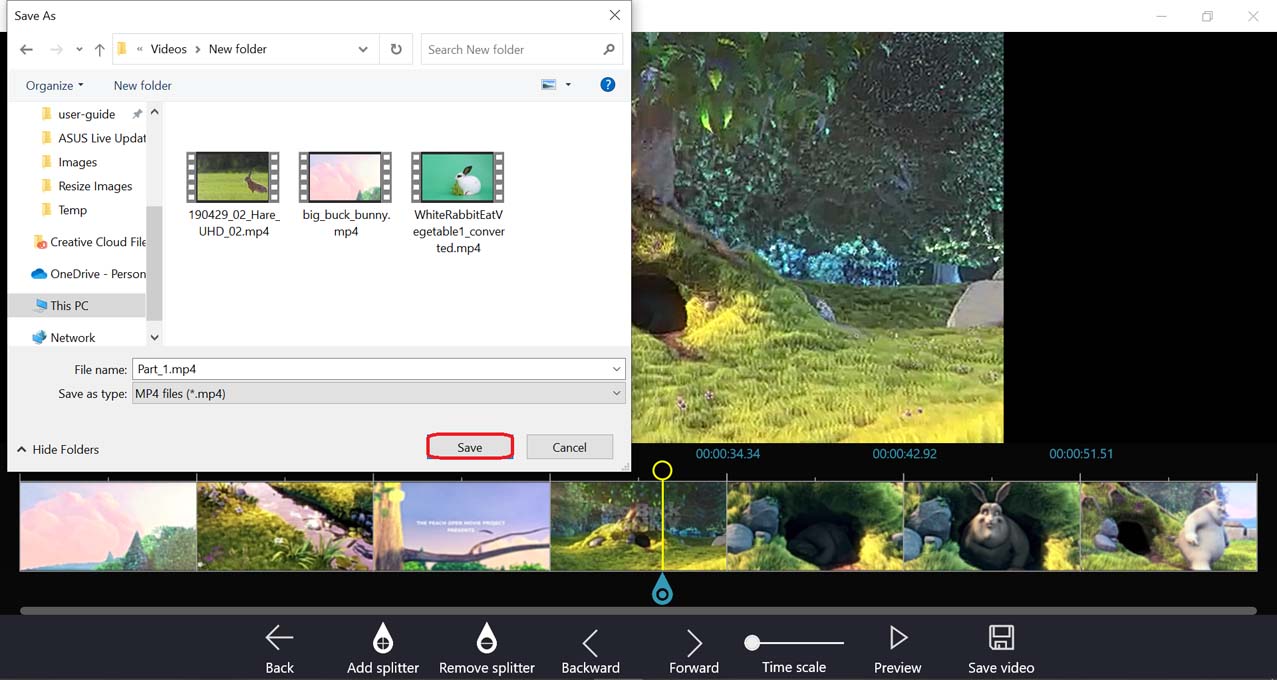Open the dialog Help question mark
Image resolution: width=1277 pixels, height=680 pixels.
[607, 85]
